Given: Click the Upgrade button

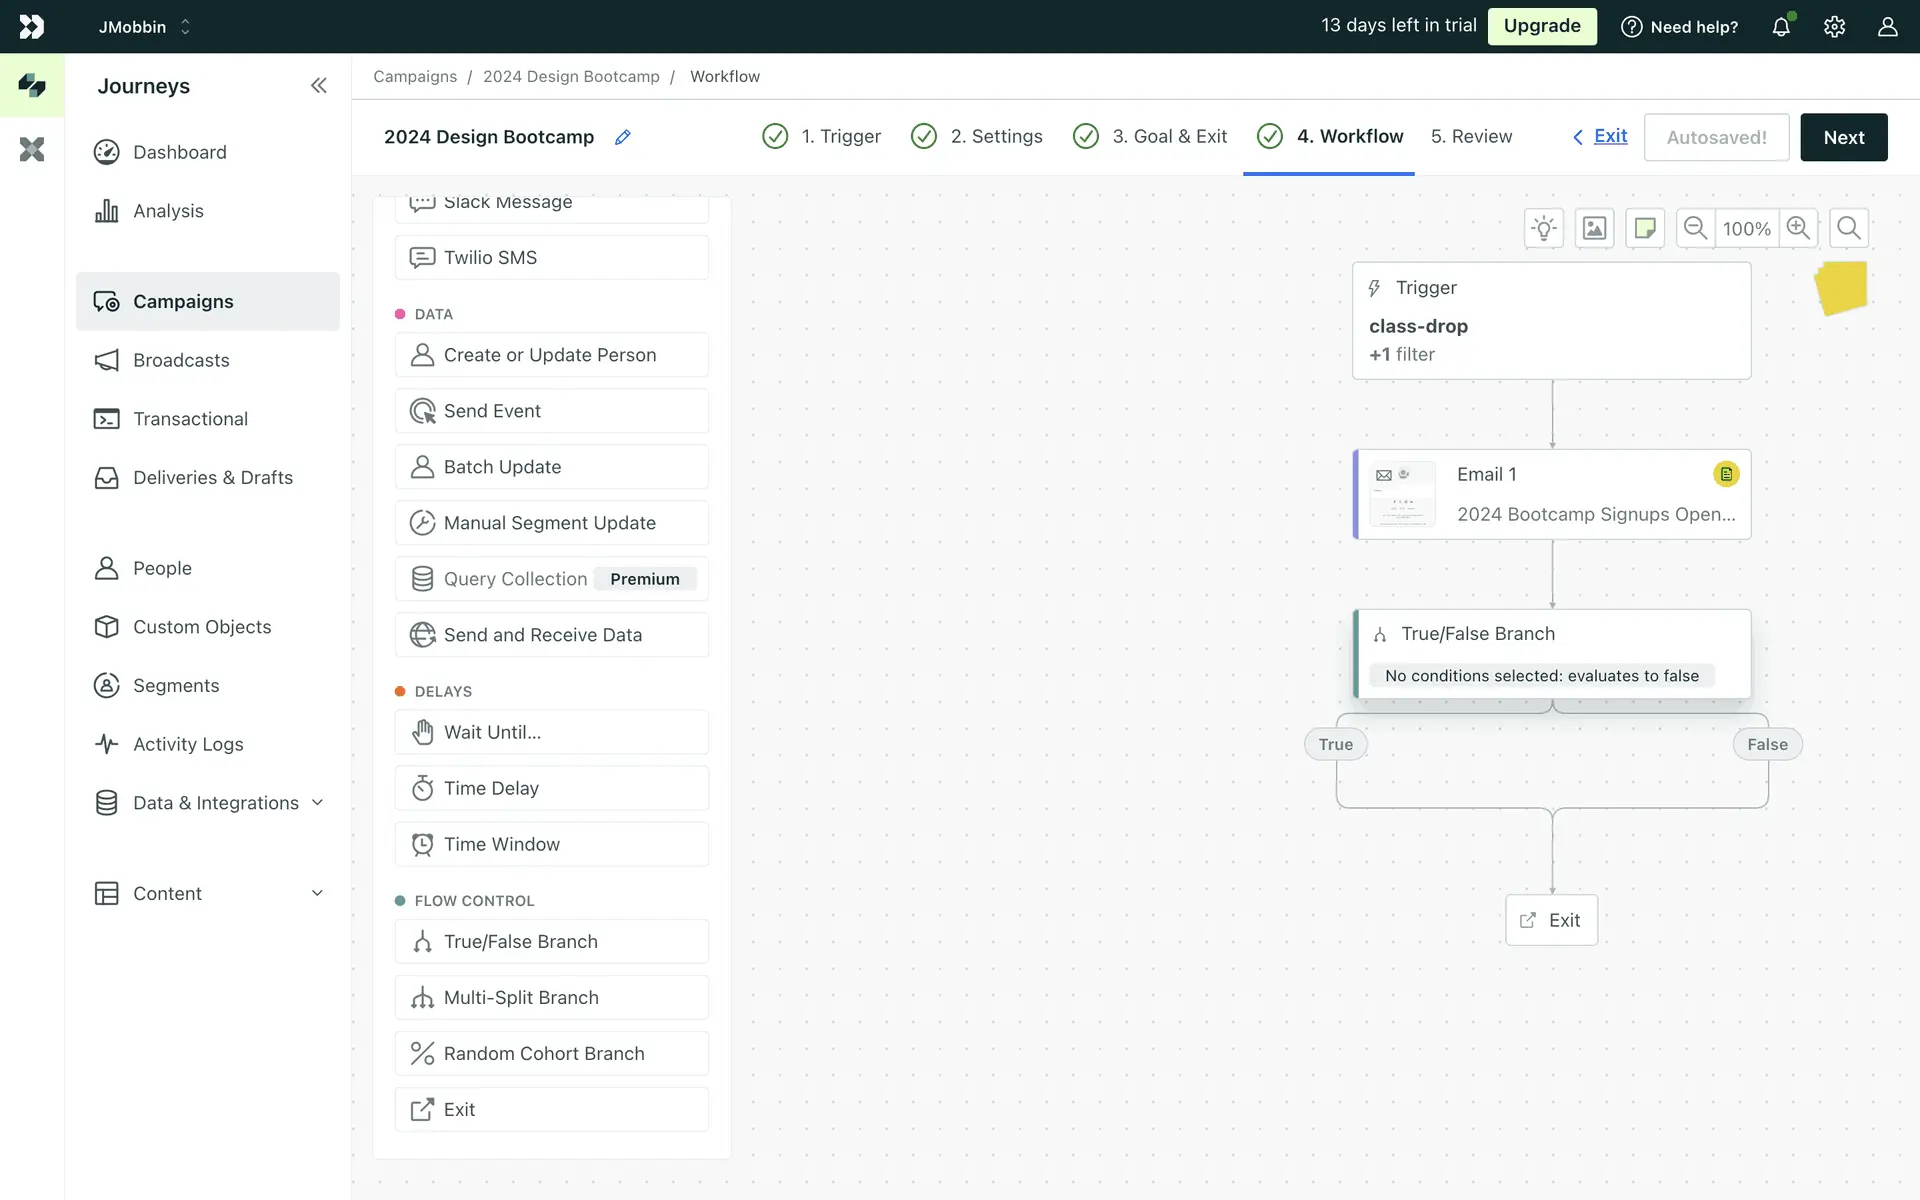Looking at the screenshot, I should tap(1541, 26).
